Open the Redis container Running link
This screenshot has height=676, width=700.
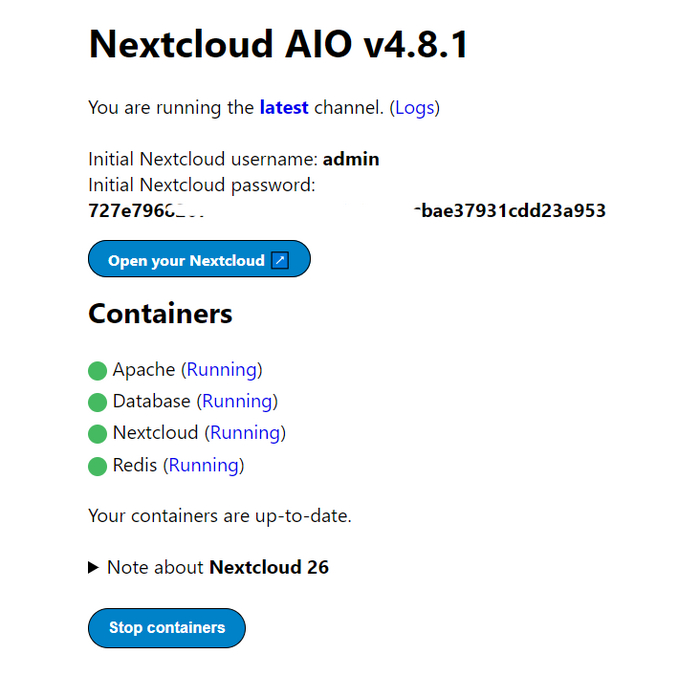[204, 465]
